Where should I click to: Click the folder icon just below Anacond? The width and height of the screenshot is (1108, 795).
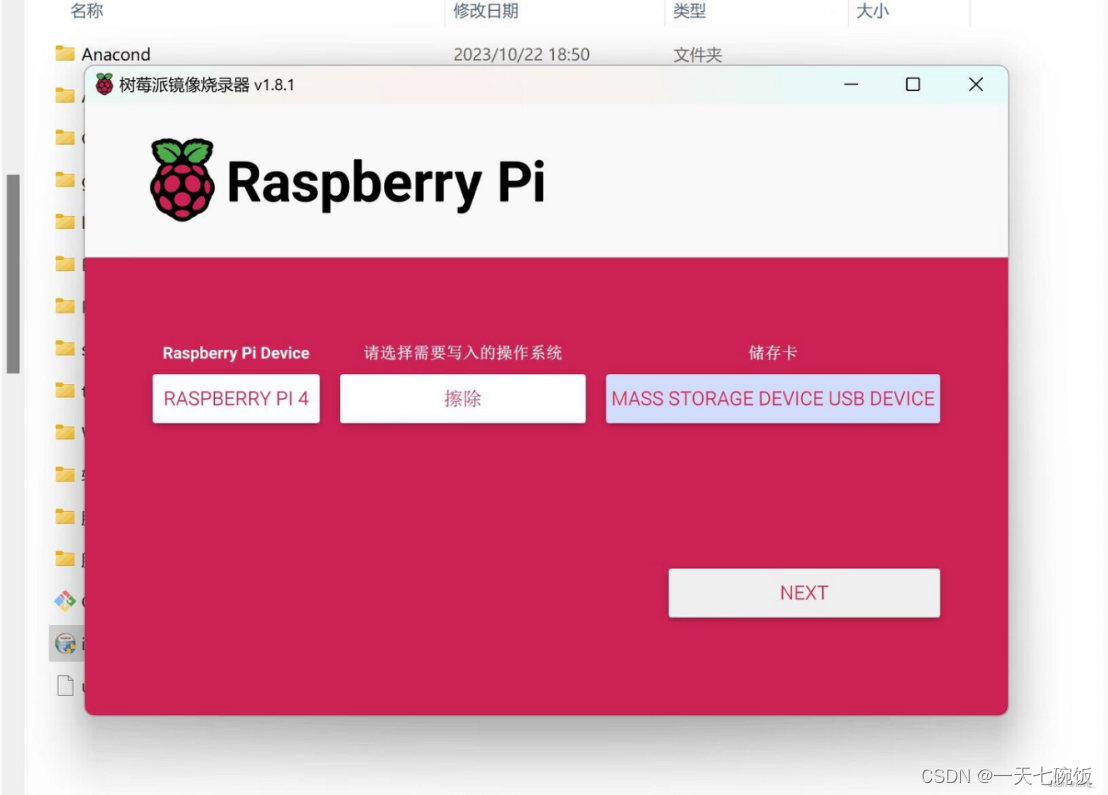(65, 95)
